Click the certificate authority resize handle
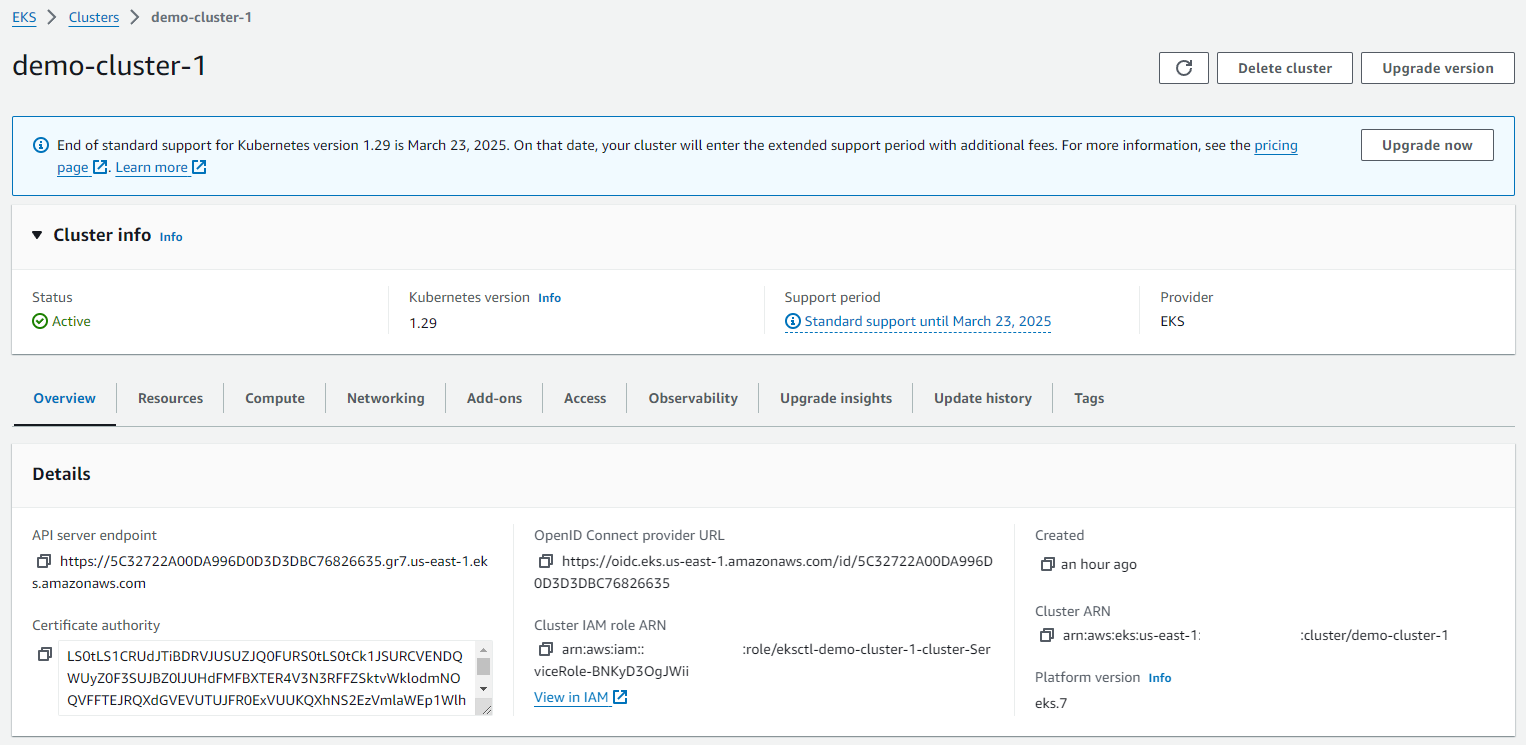This screenshot has width=1526, height=745. coord(484,708)
